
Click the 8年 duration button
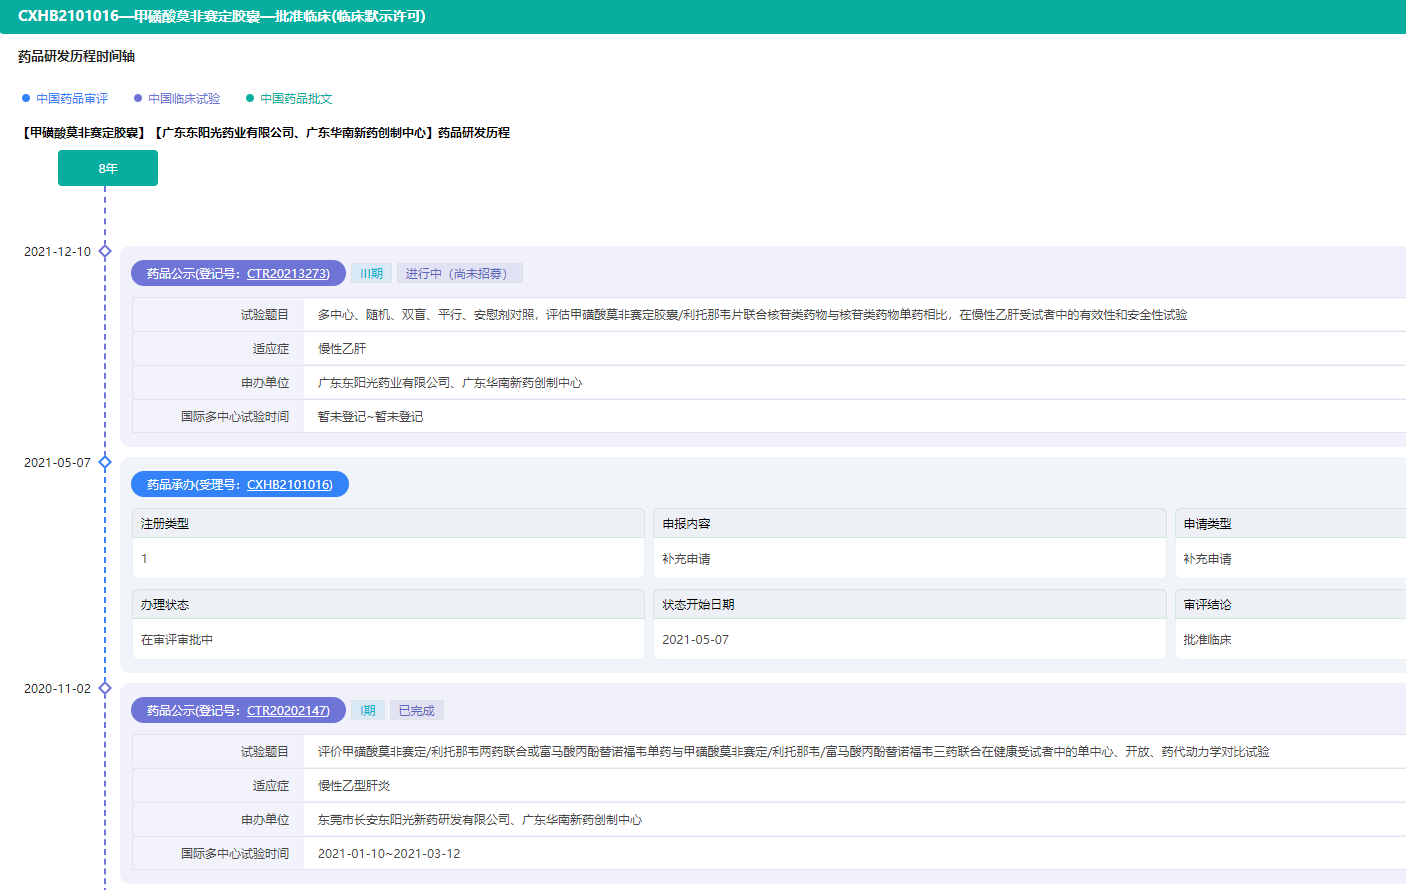(108, 168)
